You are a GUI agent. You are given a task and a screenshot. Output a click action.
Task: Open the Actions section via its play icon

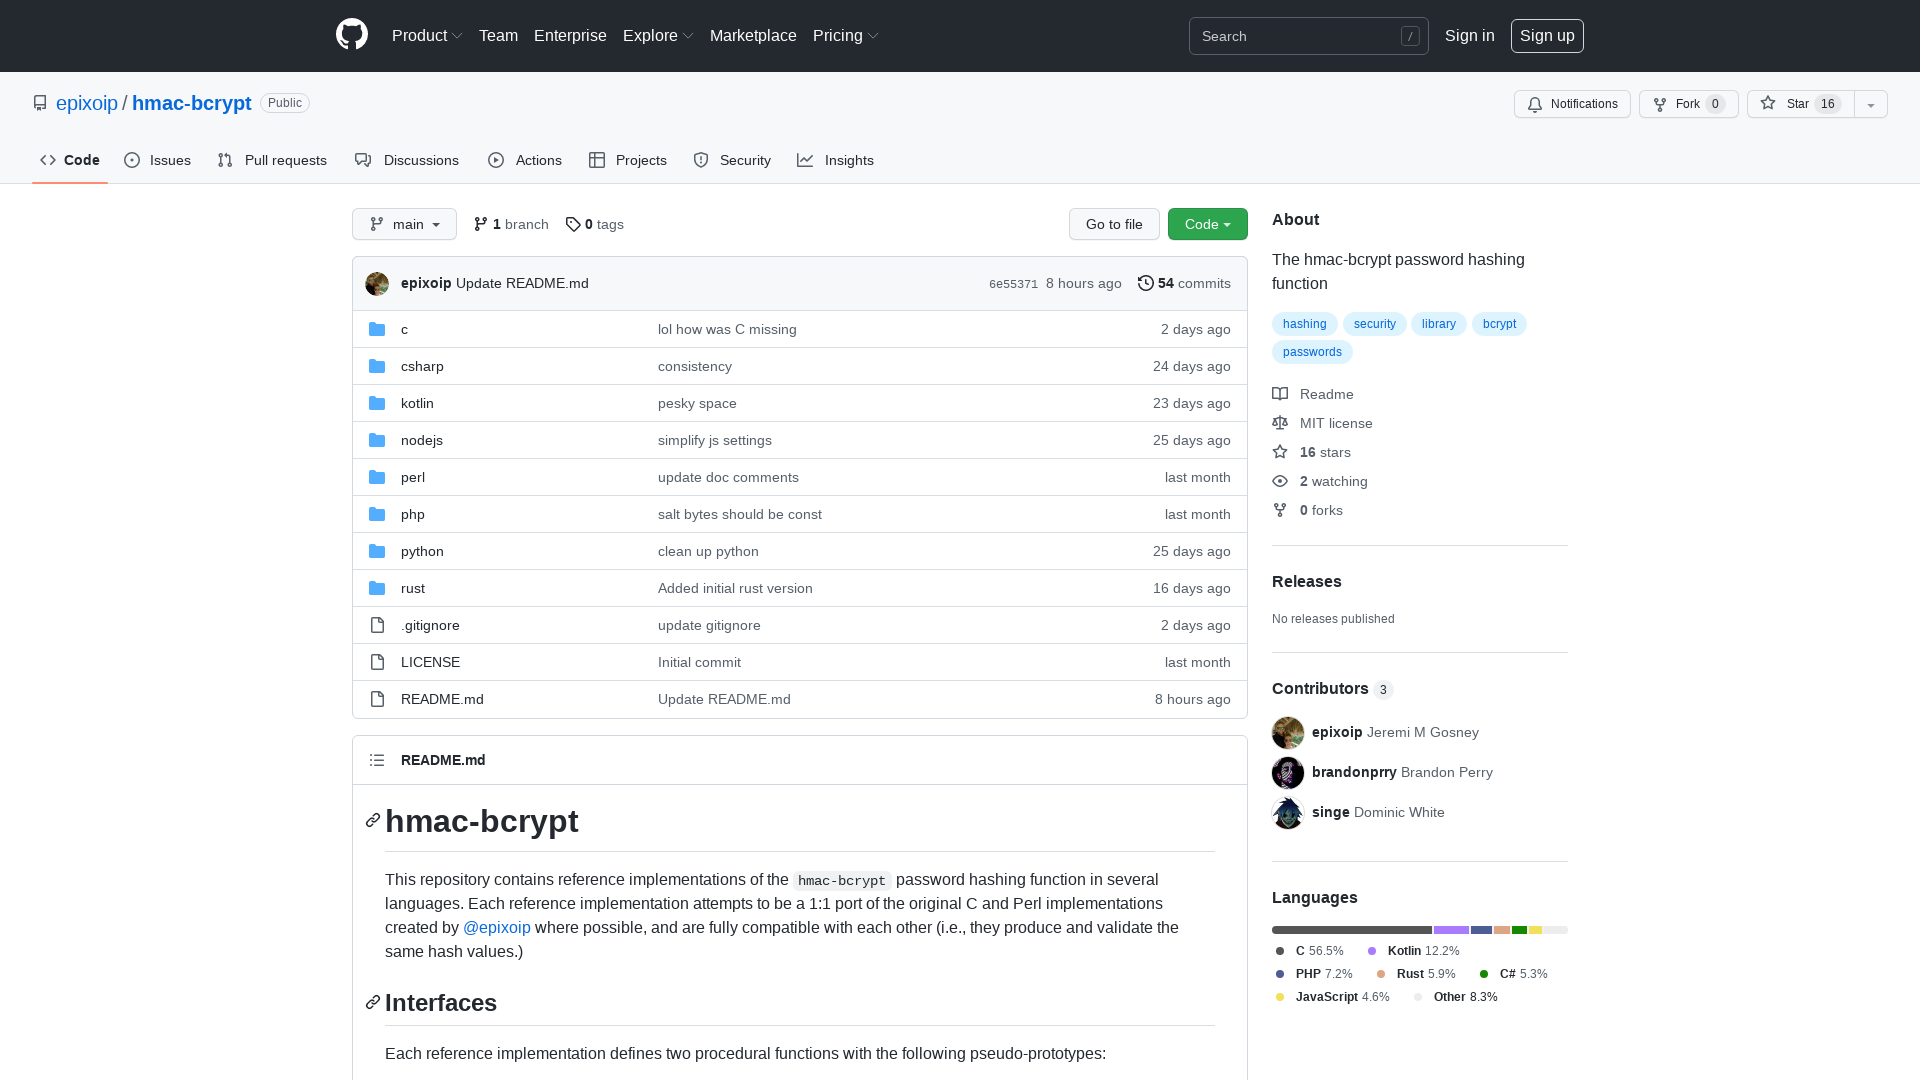click(x=495, y=160)
